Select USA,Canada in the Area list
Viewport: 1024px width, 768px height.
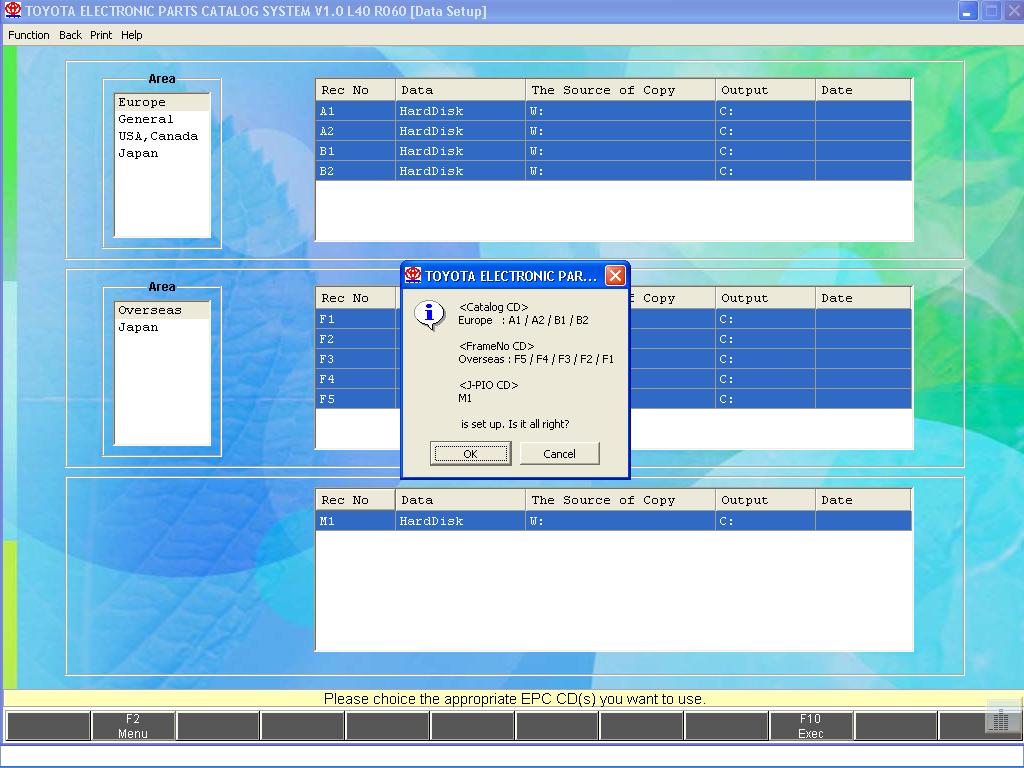coord(158,136)
